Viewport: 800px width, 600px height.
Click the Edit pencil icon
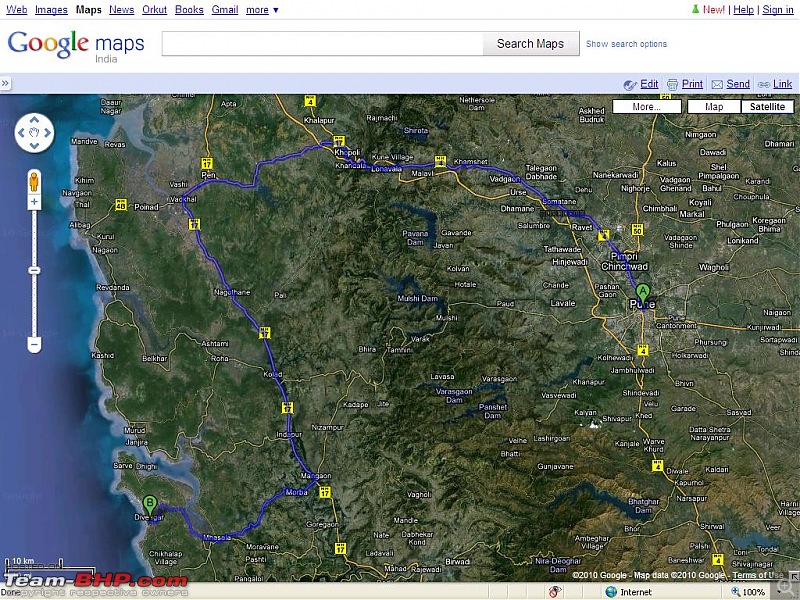pos(630,85)
